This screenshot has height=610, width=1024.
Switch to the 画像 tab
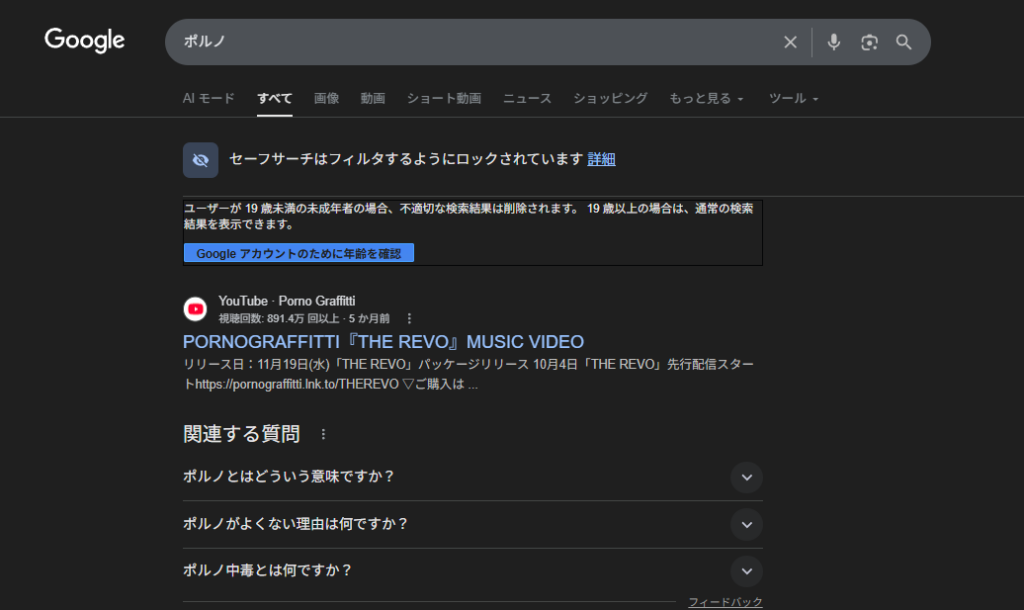326,98
